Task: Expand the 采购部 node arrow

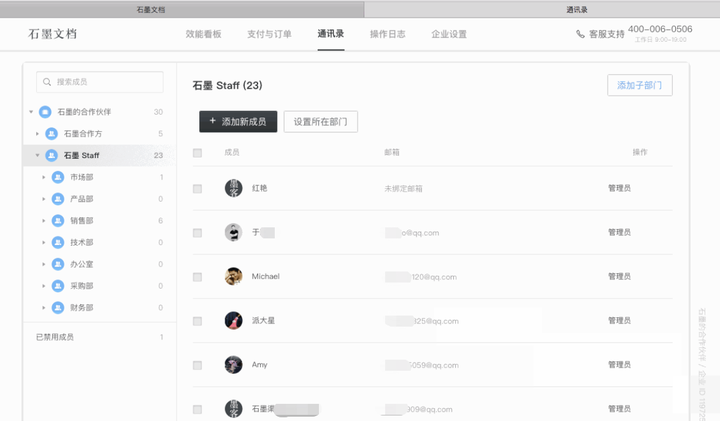Action: click(44, 286)
